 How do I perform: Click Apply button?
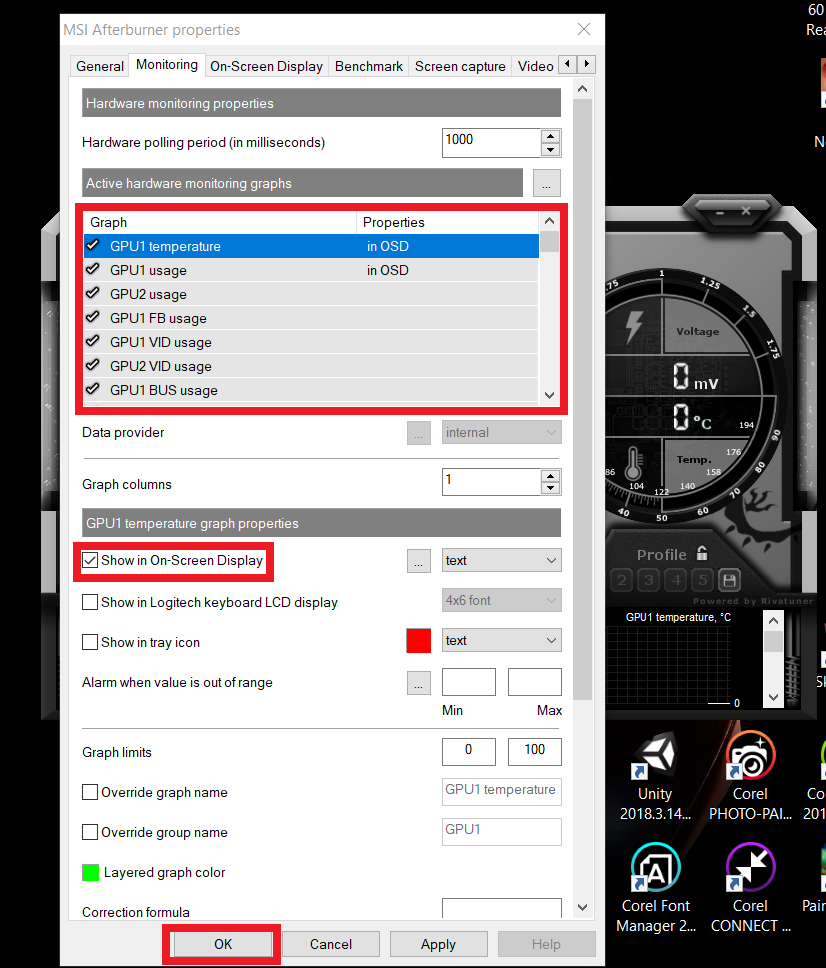[x=438, y=944]
